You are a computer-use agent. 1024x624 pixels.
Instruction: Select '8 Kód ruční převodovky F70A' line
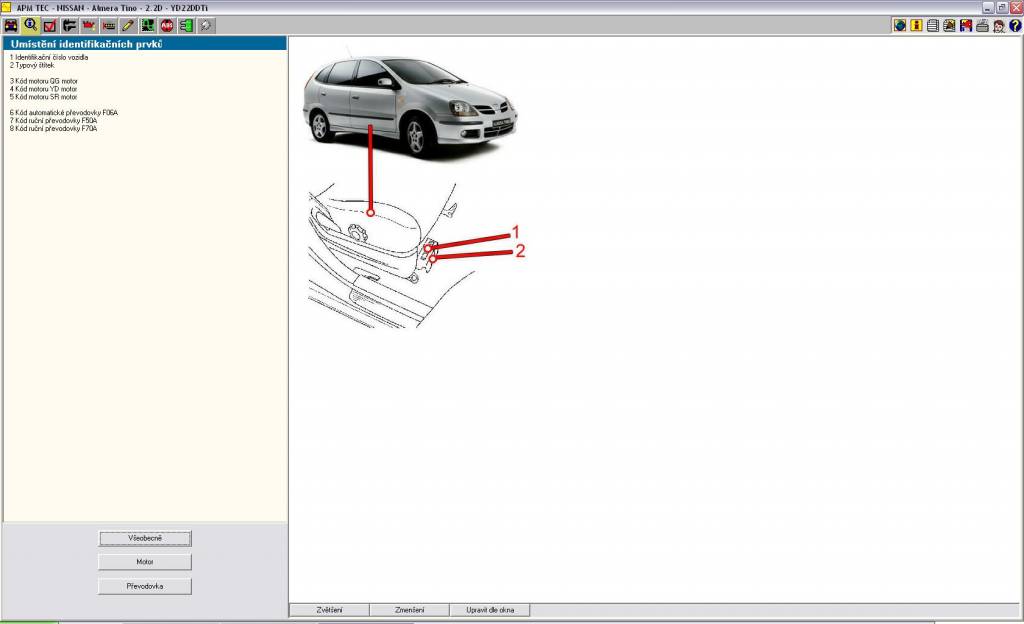(54, 129)
